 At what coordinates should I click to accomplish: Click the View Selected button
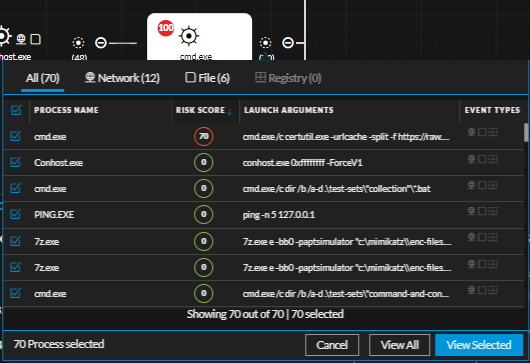479,345
